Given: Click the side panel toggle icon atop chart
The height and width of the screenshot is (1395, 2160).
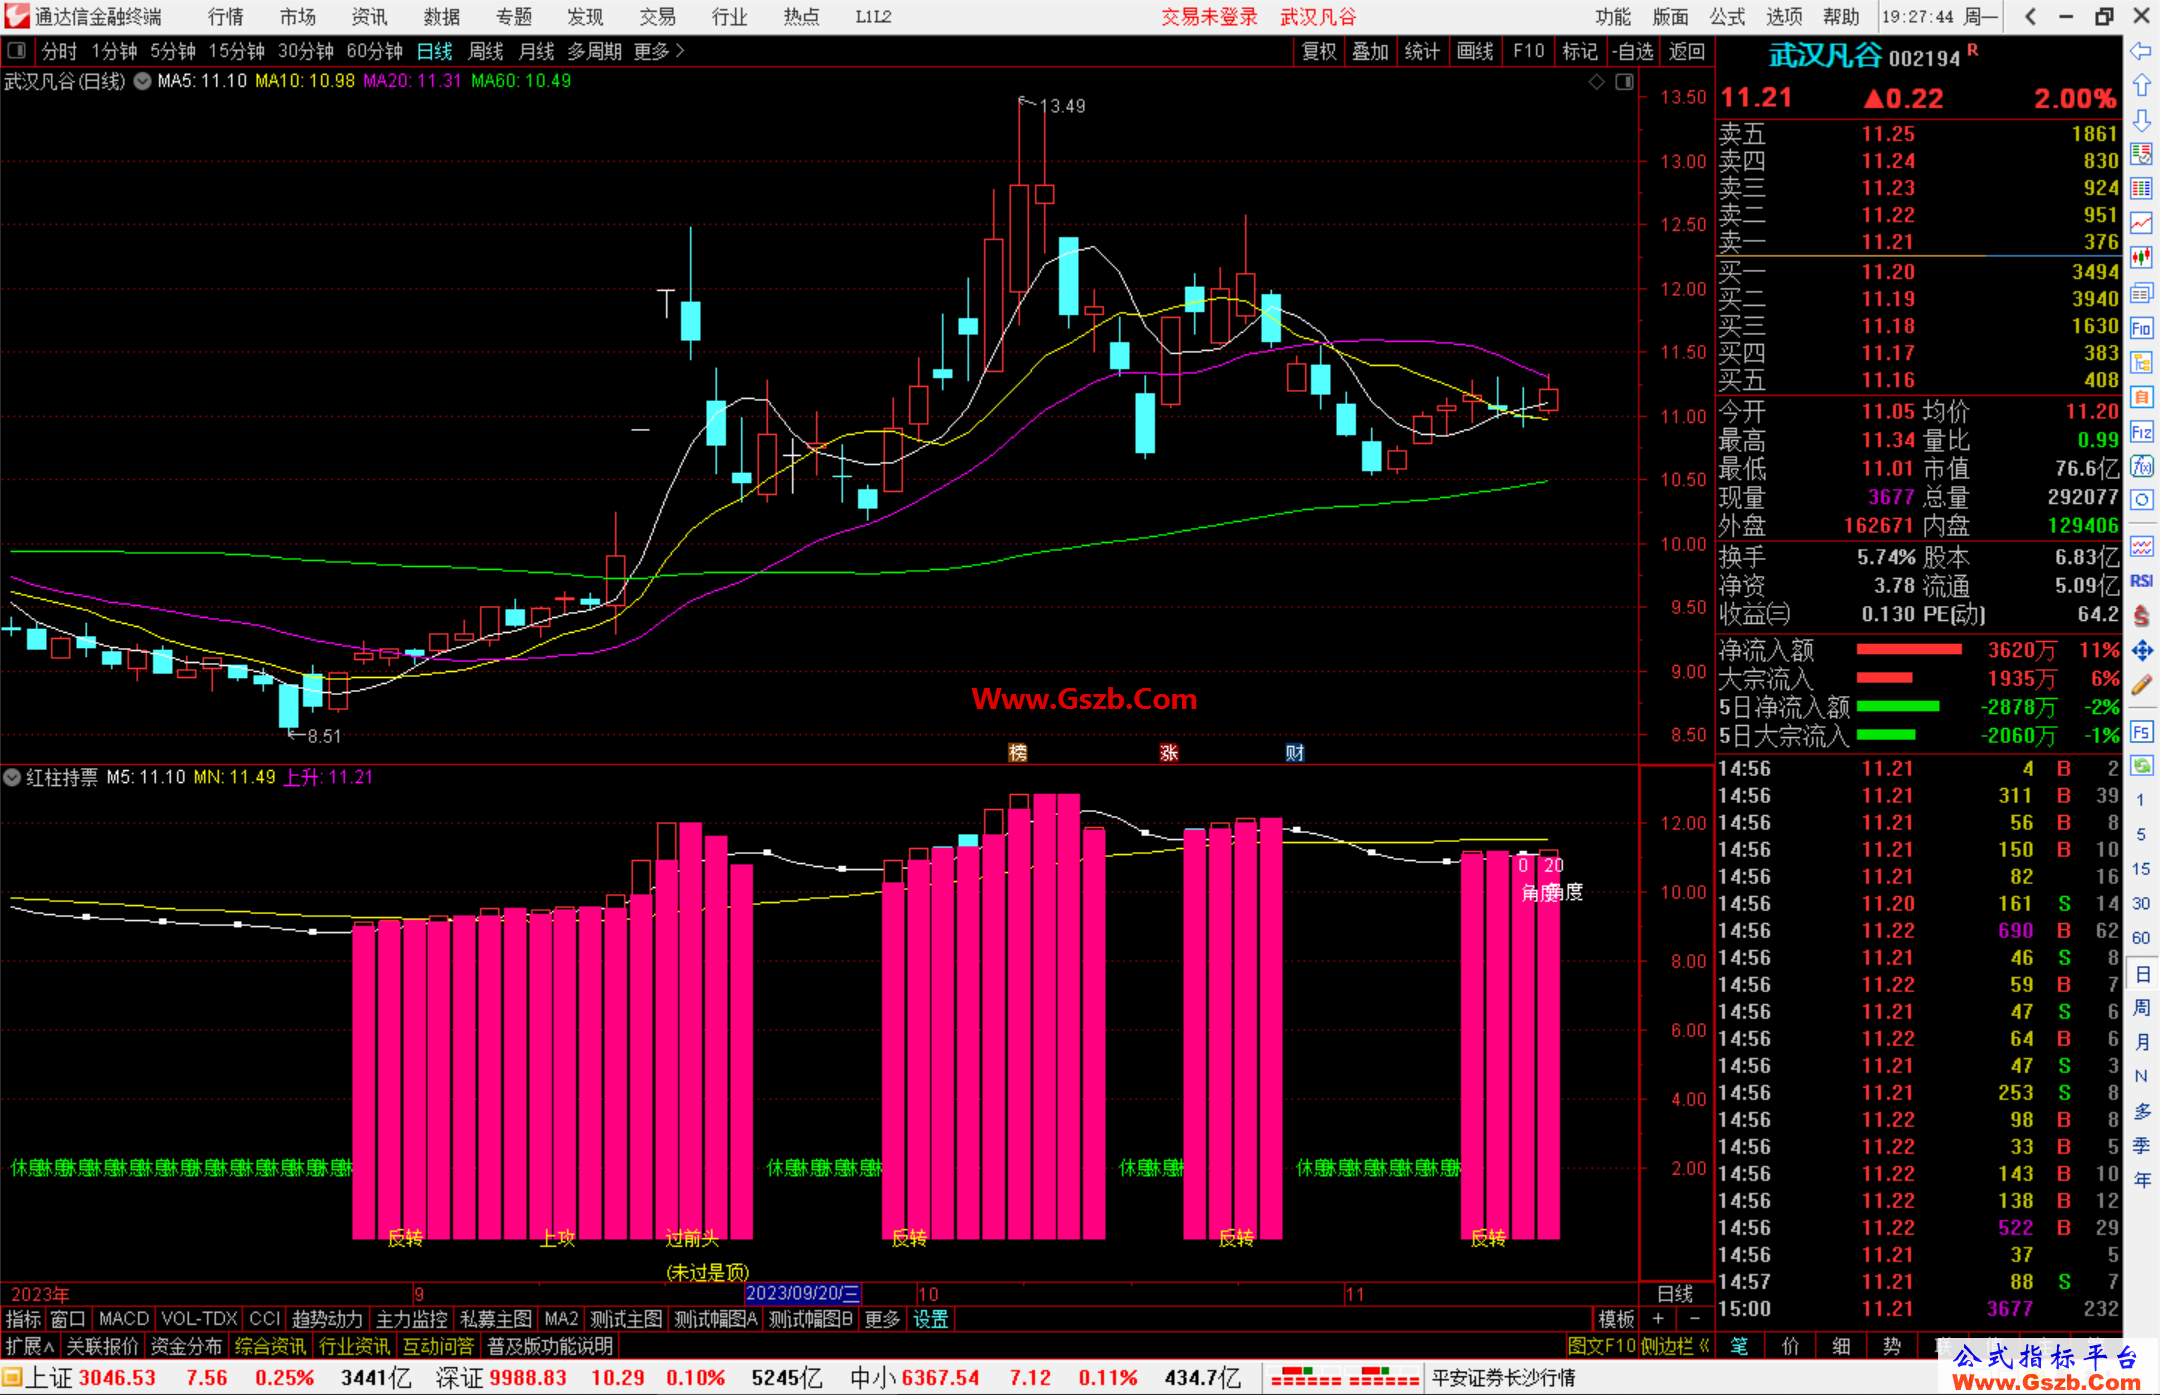Looking at the screenshot, I should (1625, 82).
